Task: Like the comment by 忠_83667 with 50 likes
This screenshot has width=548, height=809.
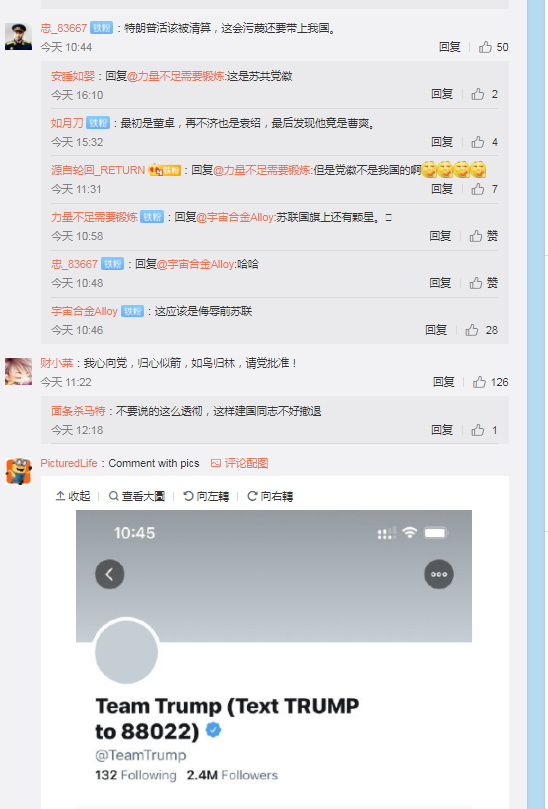Action: (493, 47)
